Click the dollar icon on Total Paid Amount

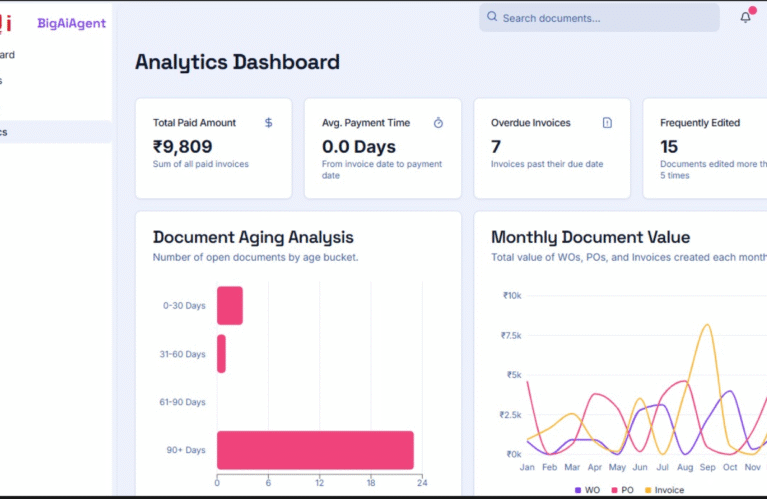[268, 123]
